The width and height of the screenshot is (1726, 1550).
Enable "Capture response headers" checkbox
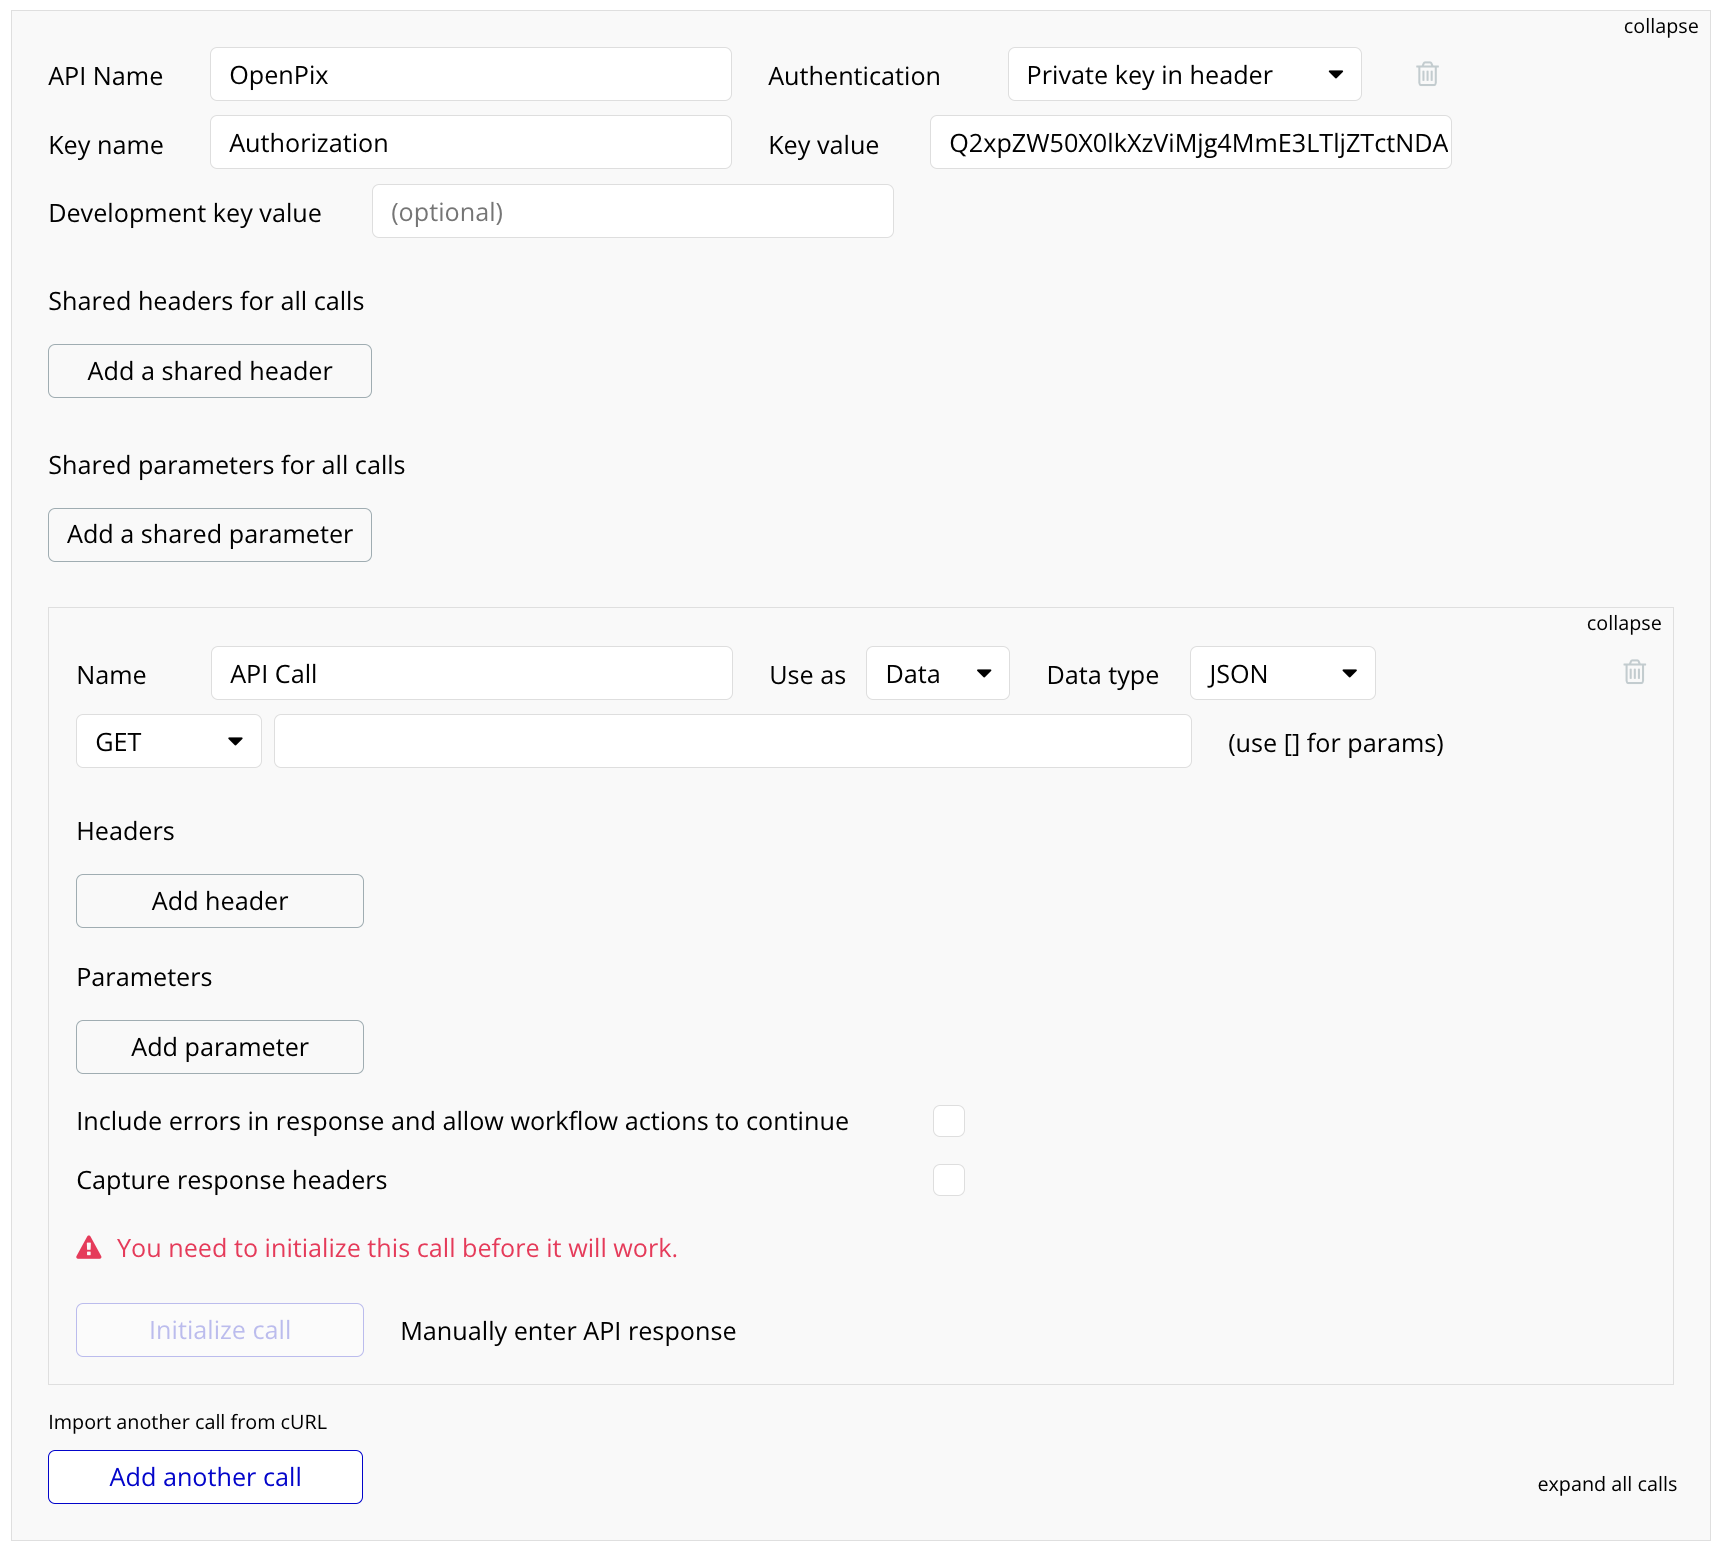point(948,1180)
